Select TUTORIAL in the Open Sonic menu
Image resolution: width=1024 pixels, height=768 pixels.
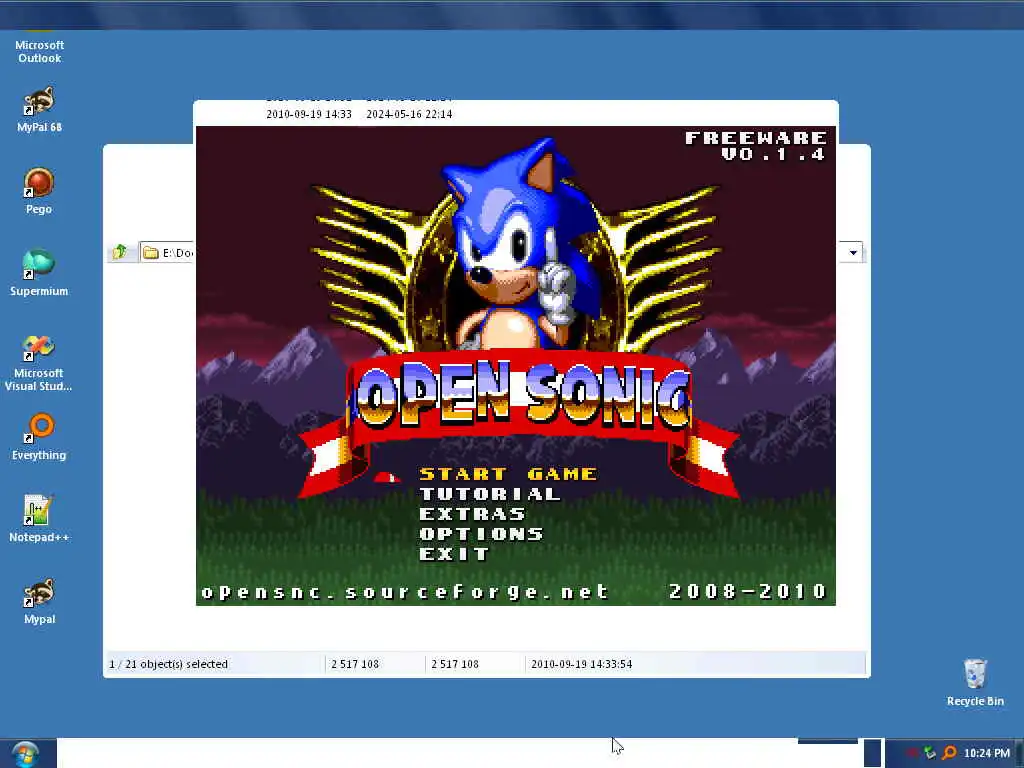[x=490, y=494]
